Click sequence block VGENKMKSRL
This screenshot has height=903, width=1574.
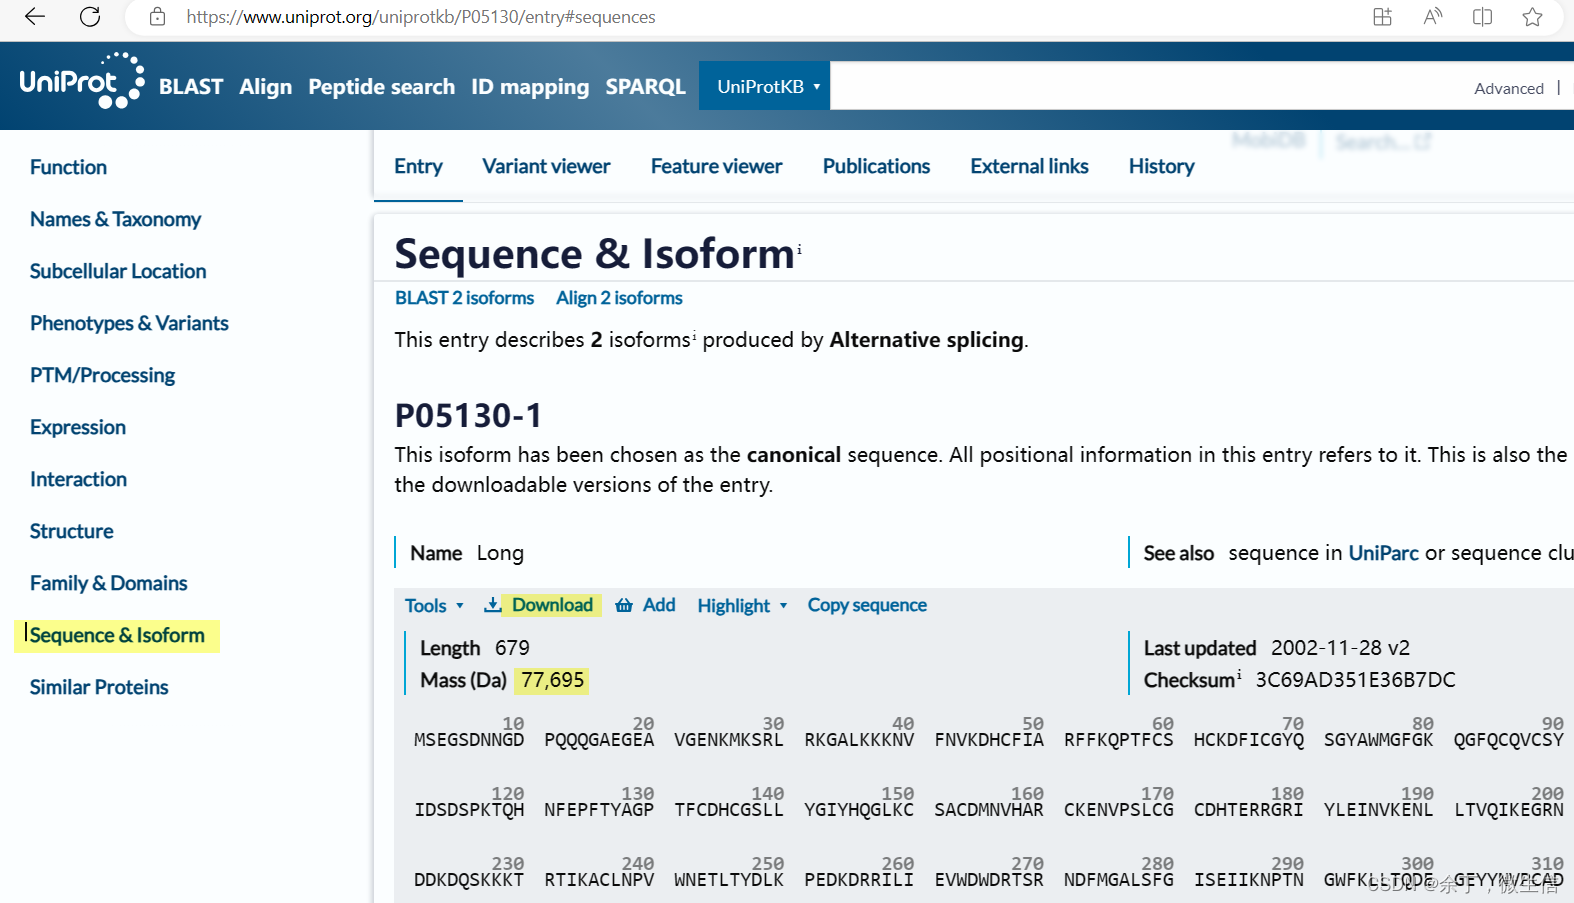(729, 740)
